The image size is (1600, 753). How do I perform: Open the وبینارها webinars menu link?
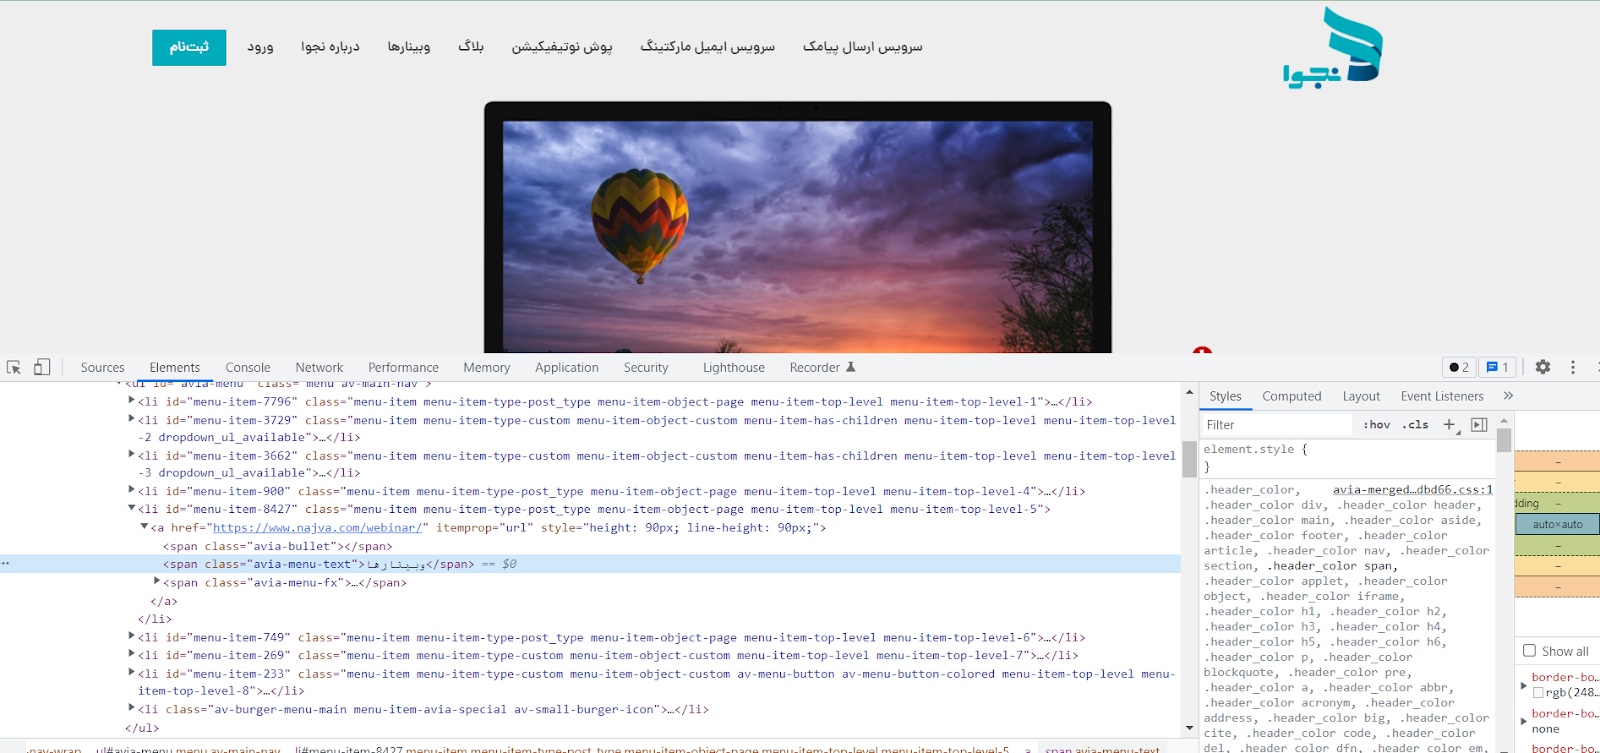point(409,47)
